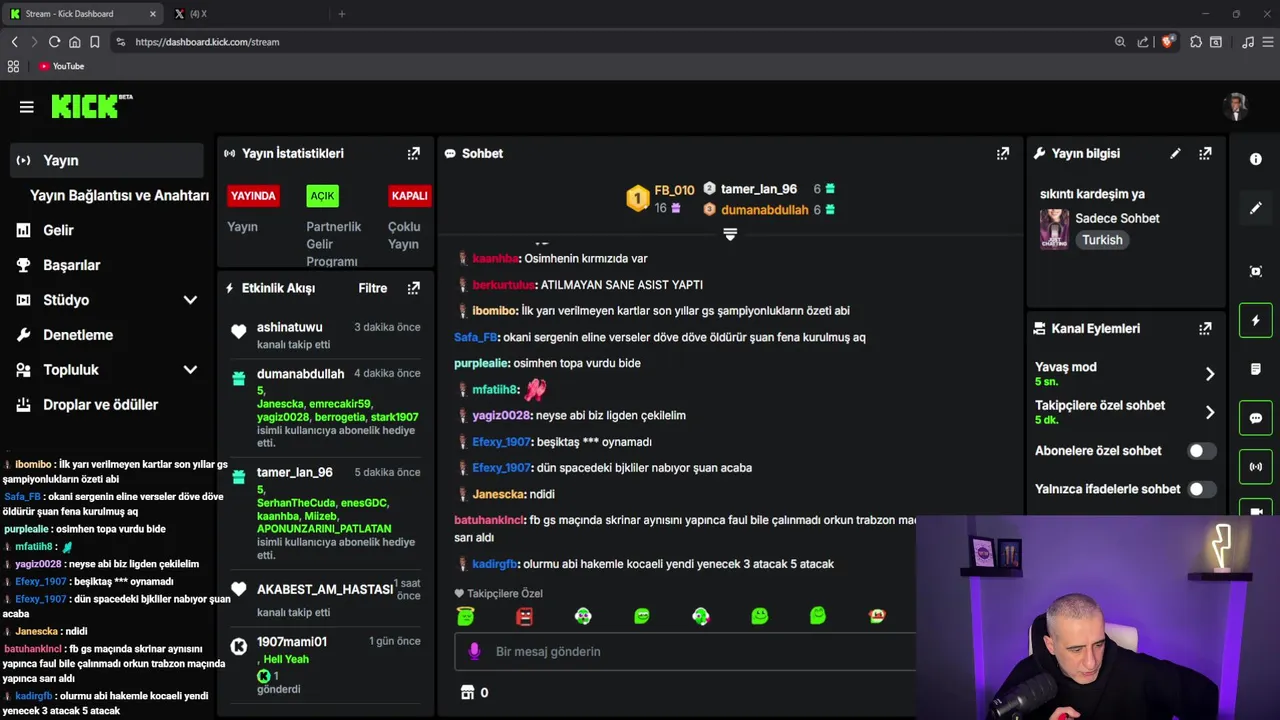
Task: Open the Filtre dropdown in Etkinlik Akışı
Action: tap(372, 288)
